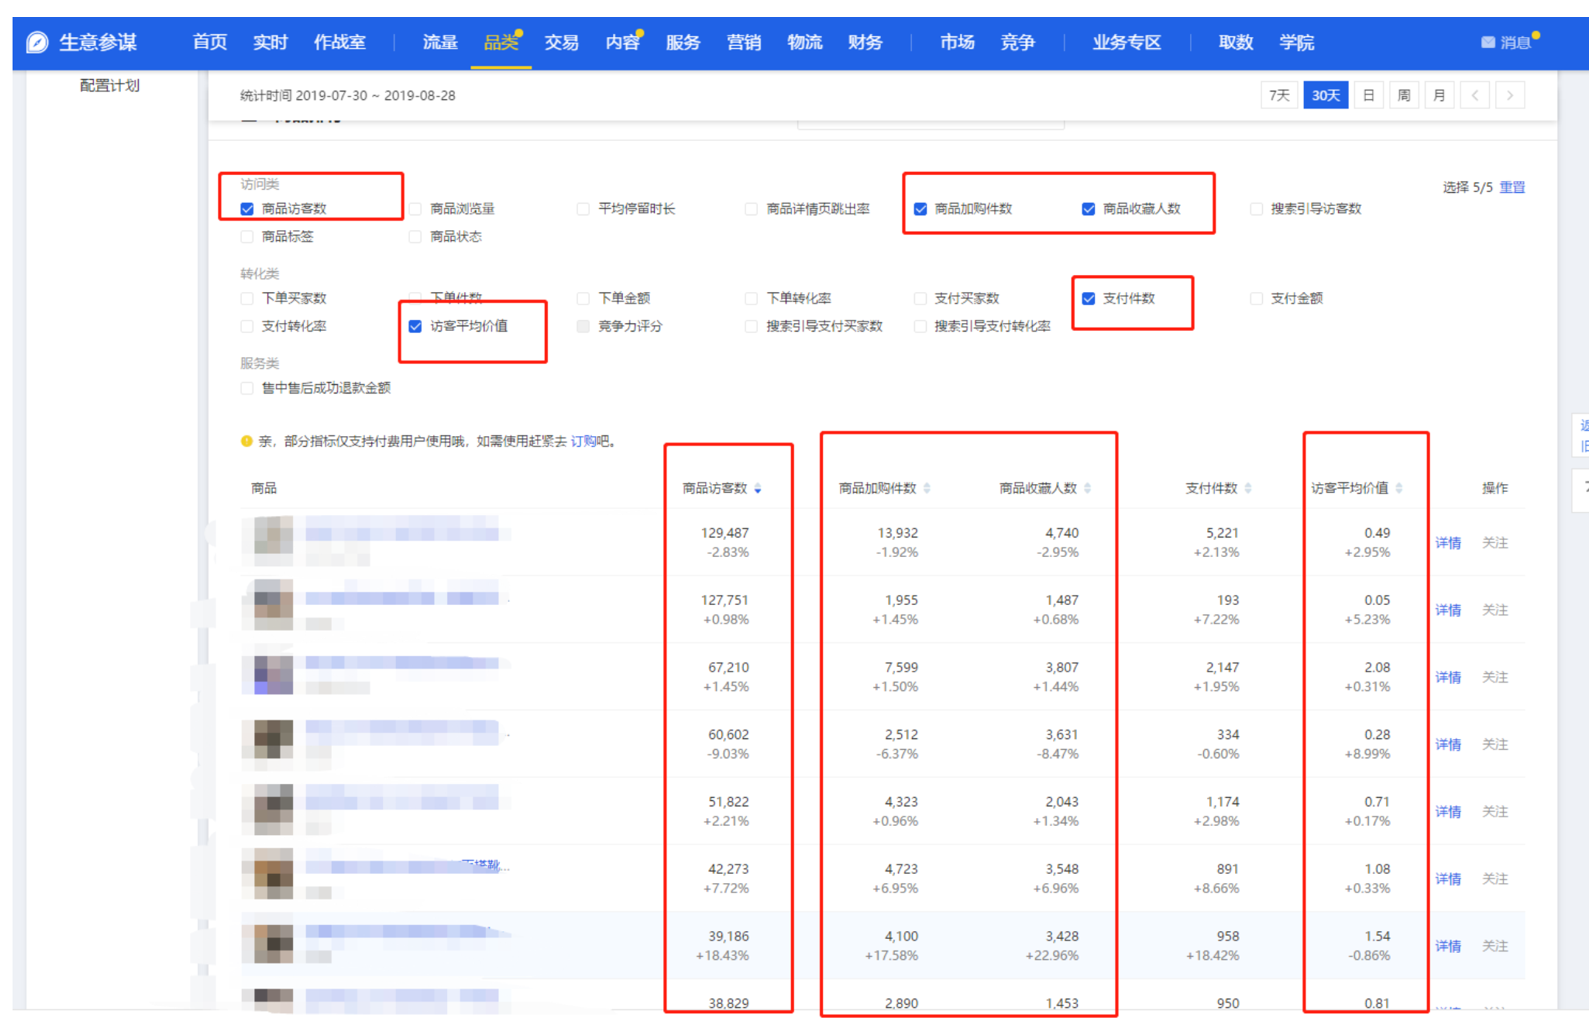This screenshot has width=1596, height=1021.
Task: Check 售中售后成功退款金额 checkbox
Action: [247, 388]
